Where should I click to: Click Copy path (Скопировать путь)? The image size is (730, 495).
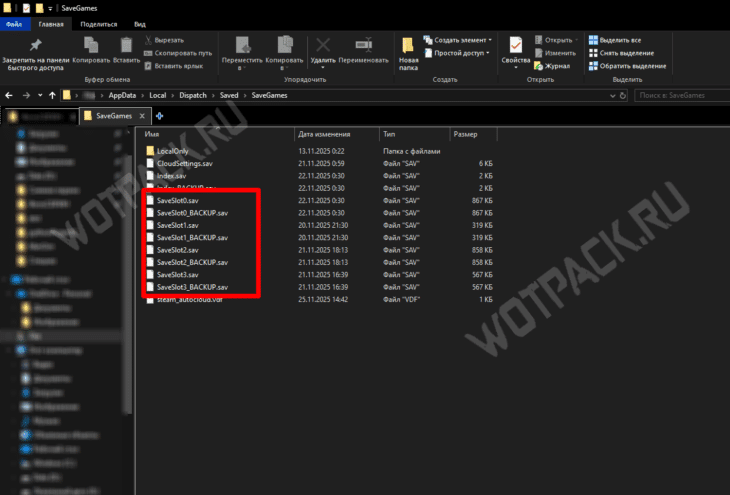tap(182, 53)
